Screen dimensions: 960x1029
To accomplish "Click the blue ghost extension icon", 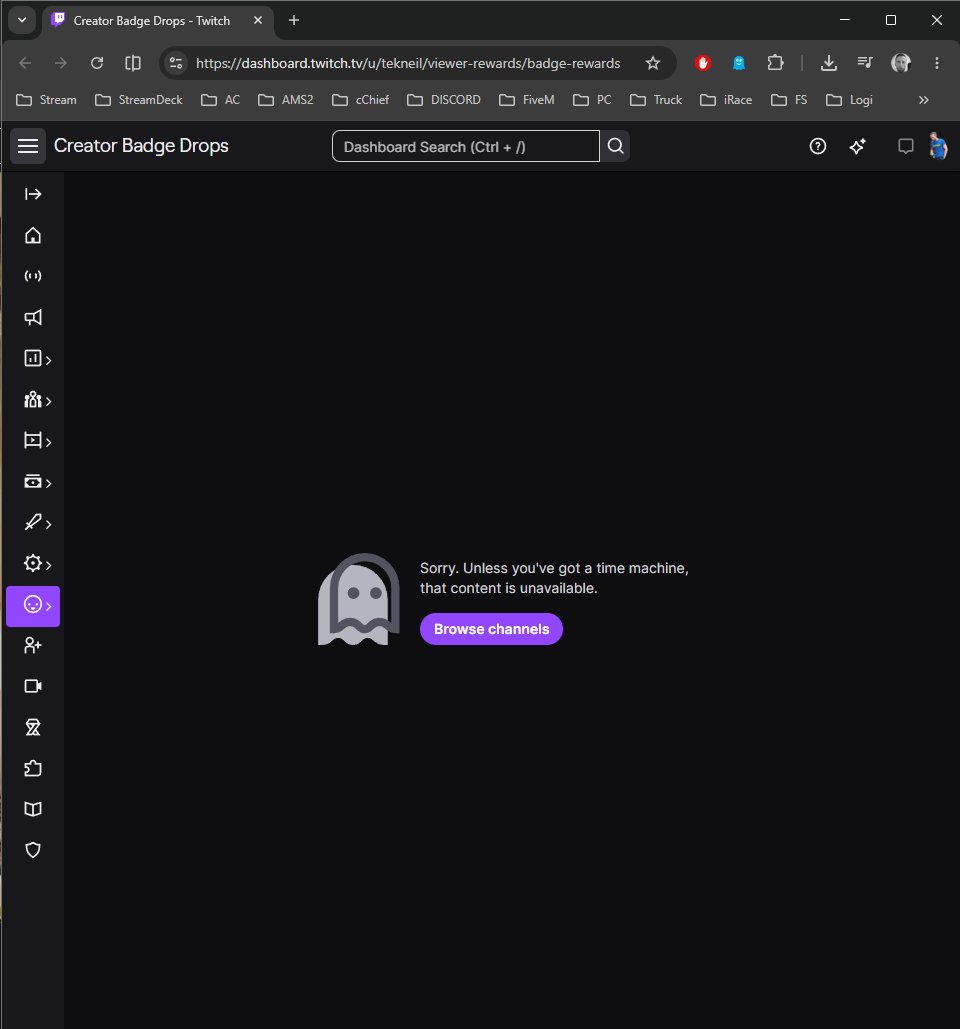I will pos(739,63).
